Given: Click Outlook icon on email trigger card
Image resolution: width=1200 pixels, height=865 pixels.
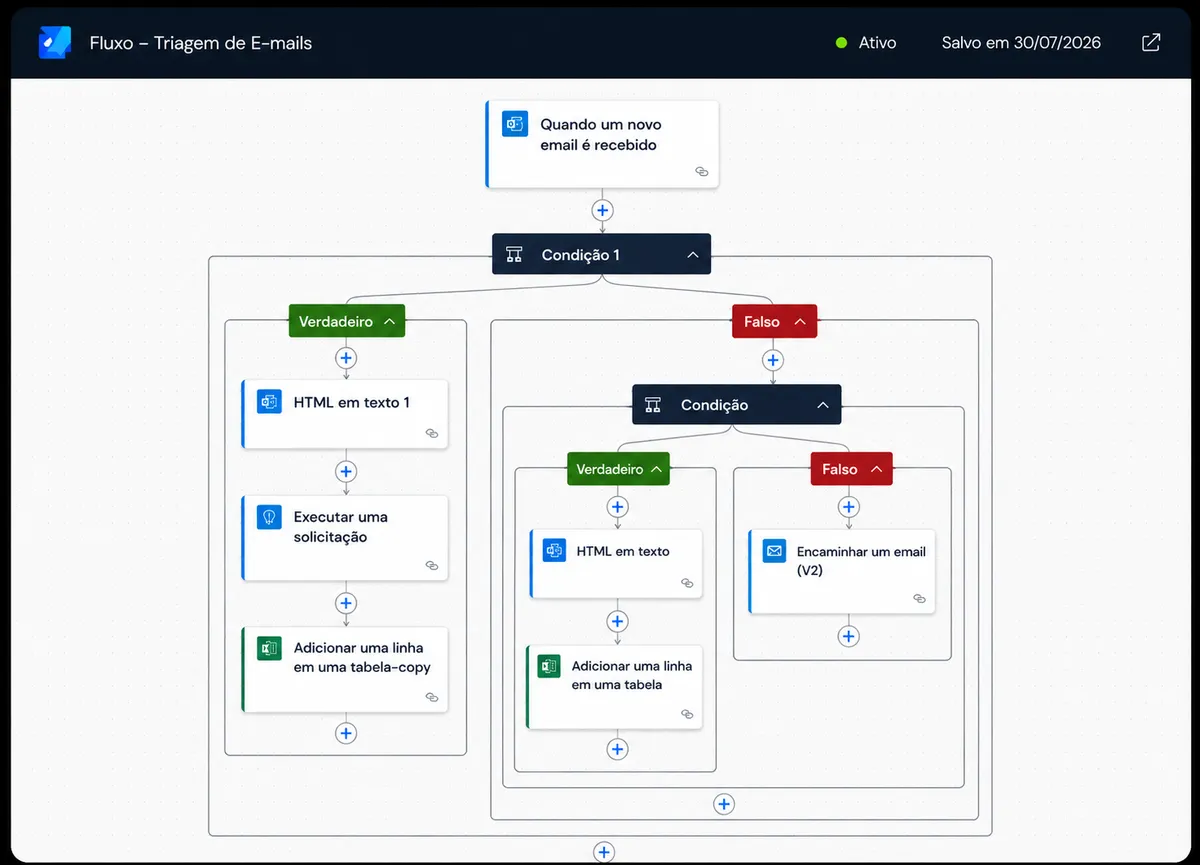Looking at the screenshot, I should tap(515, 124).
